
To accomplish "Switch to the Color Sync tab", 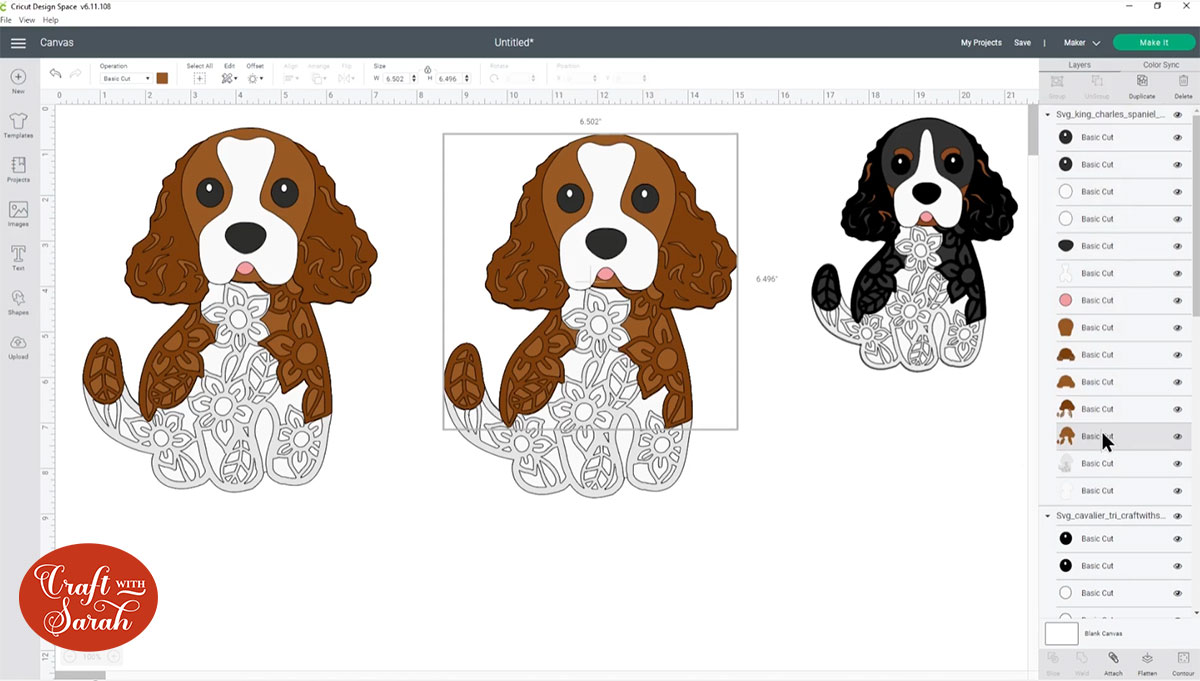I will click(x=1159, y=65).
